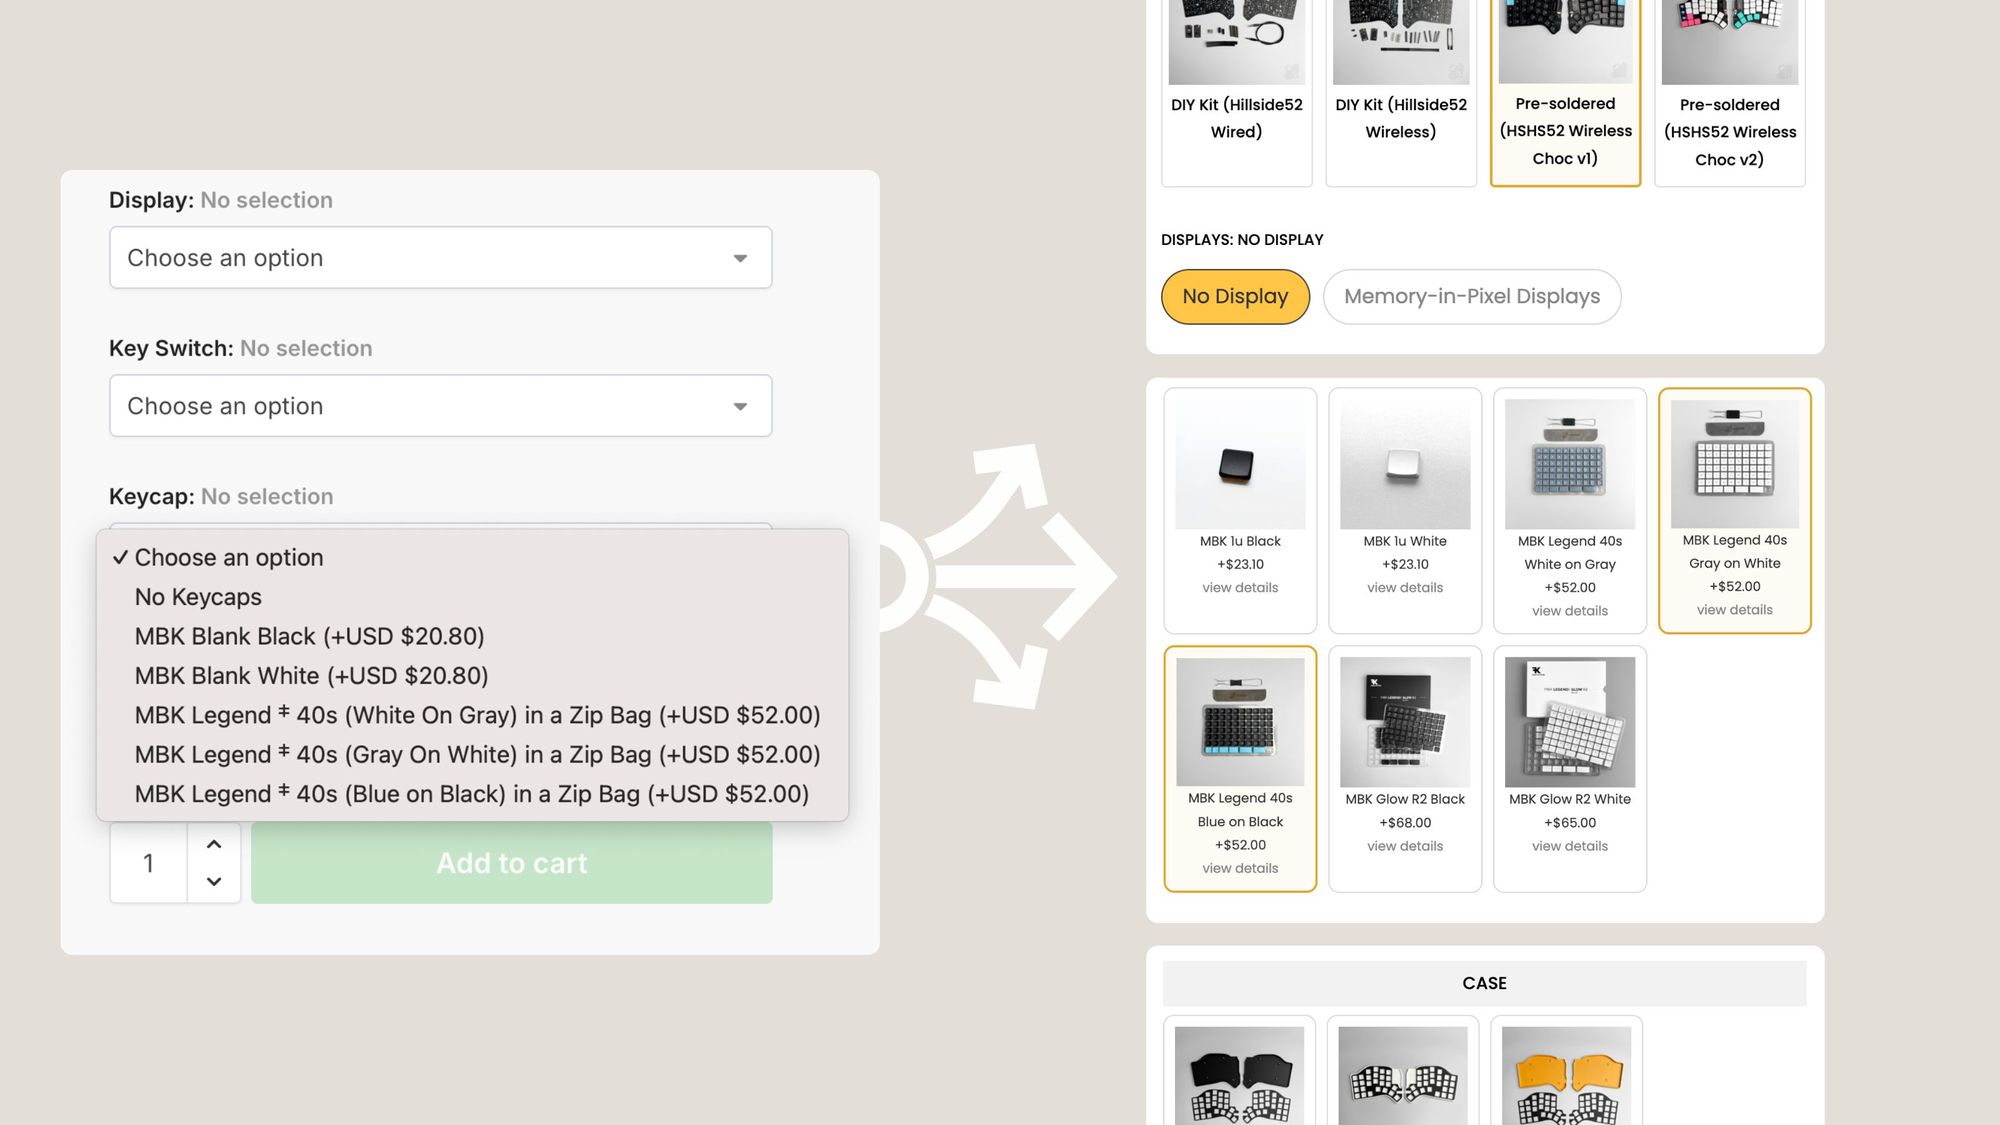Switch to Memory-in-Pixel Displays option

point(1471,297)
